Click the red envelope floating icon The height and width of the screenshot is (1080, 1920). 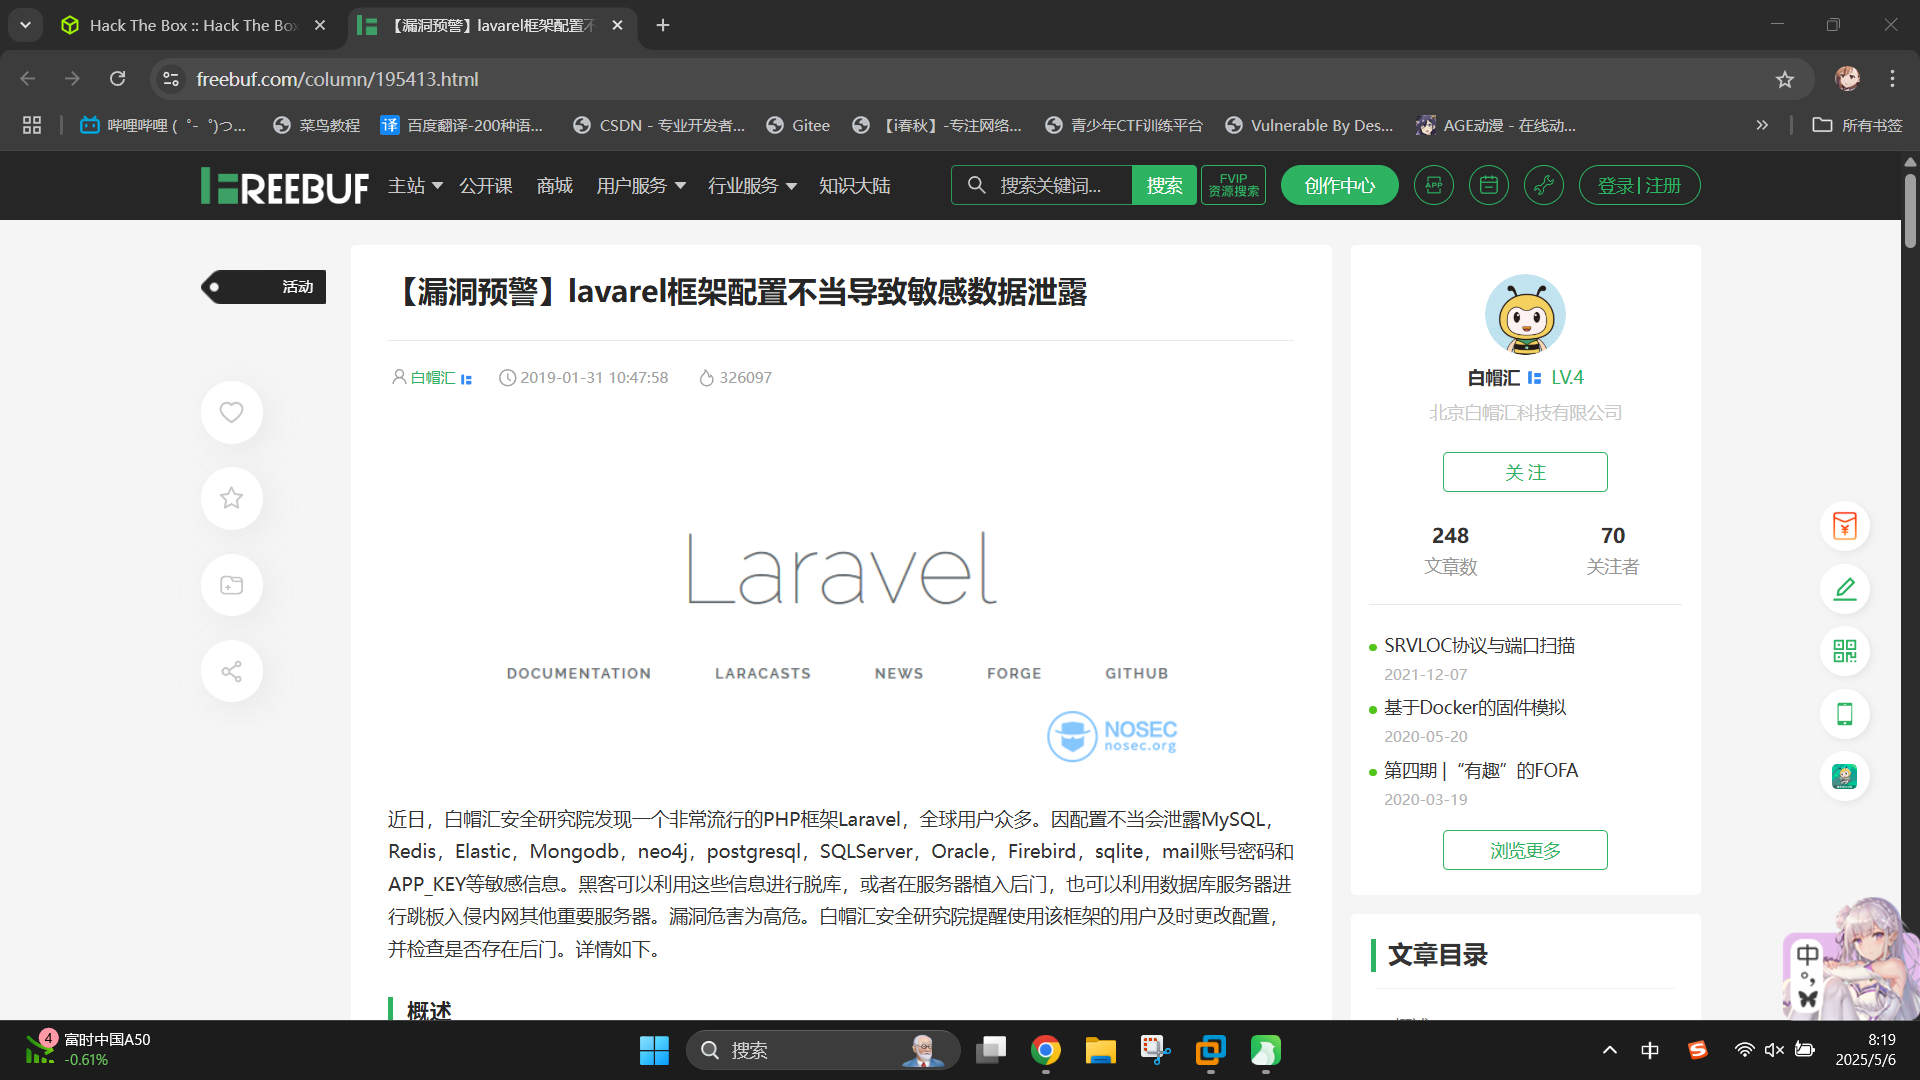coord(1844,526)
